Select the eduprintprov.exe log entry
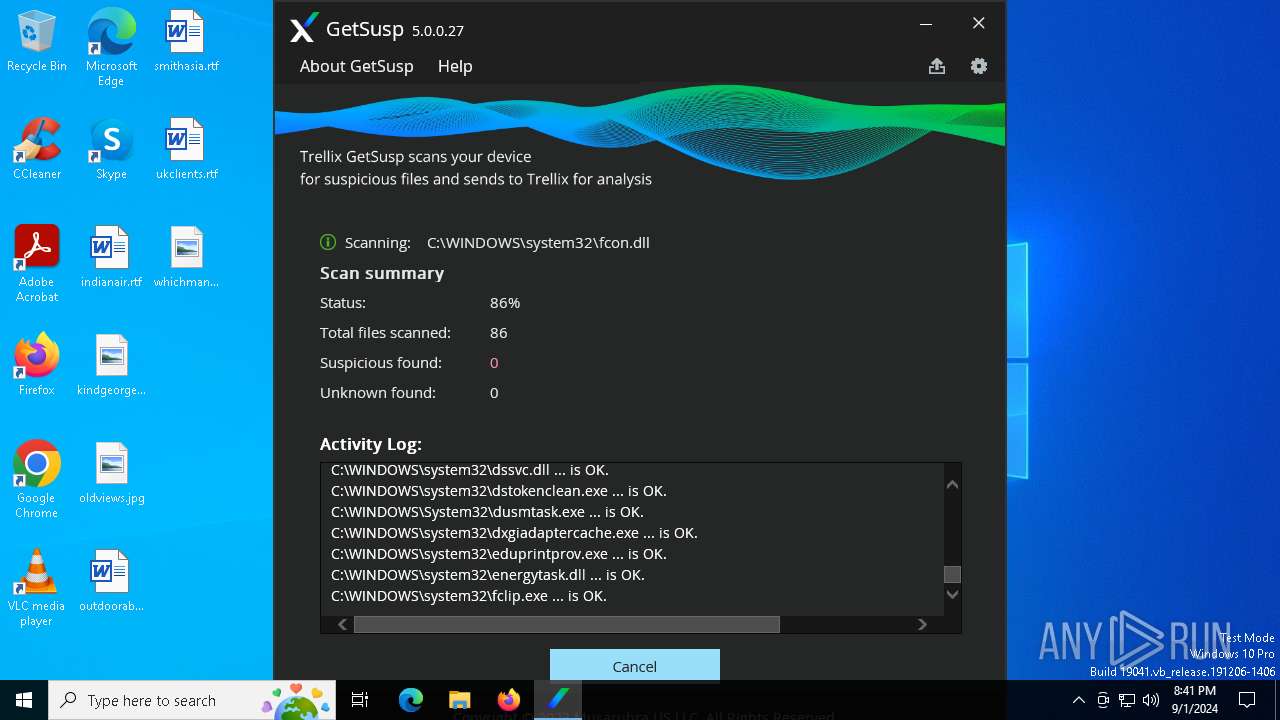1280x720 pixels. tap(499, 554)
